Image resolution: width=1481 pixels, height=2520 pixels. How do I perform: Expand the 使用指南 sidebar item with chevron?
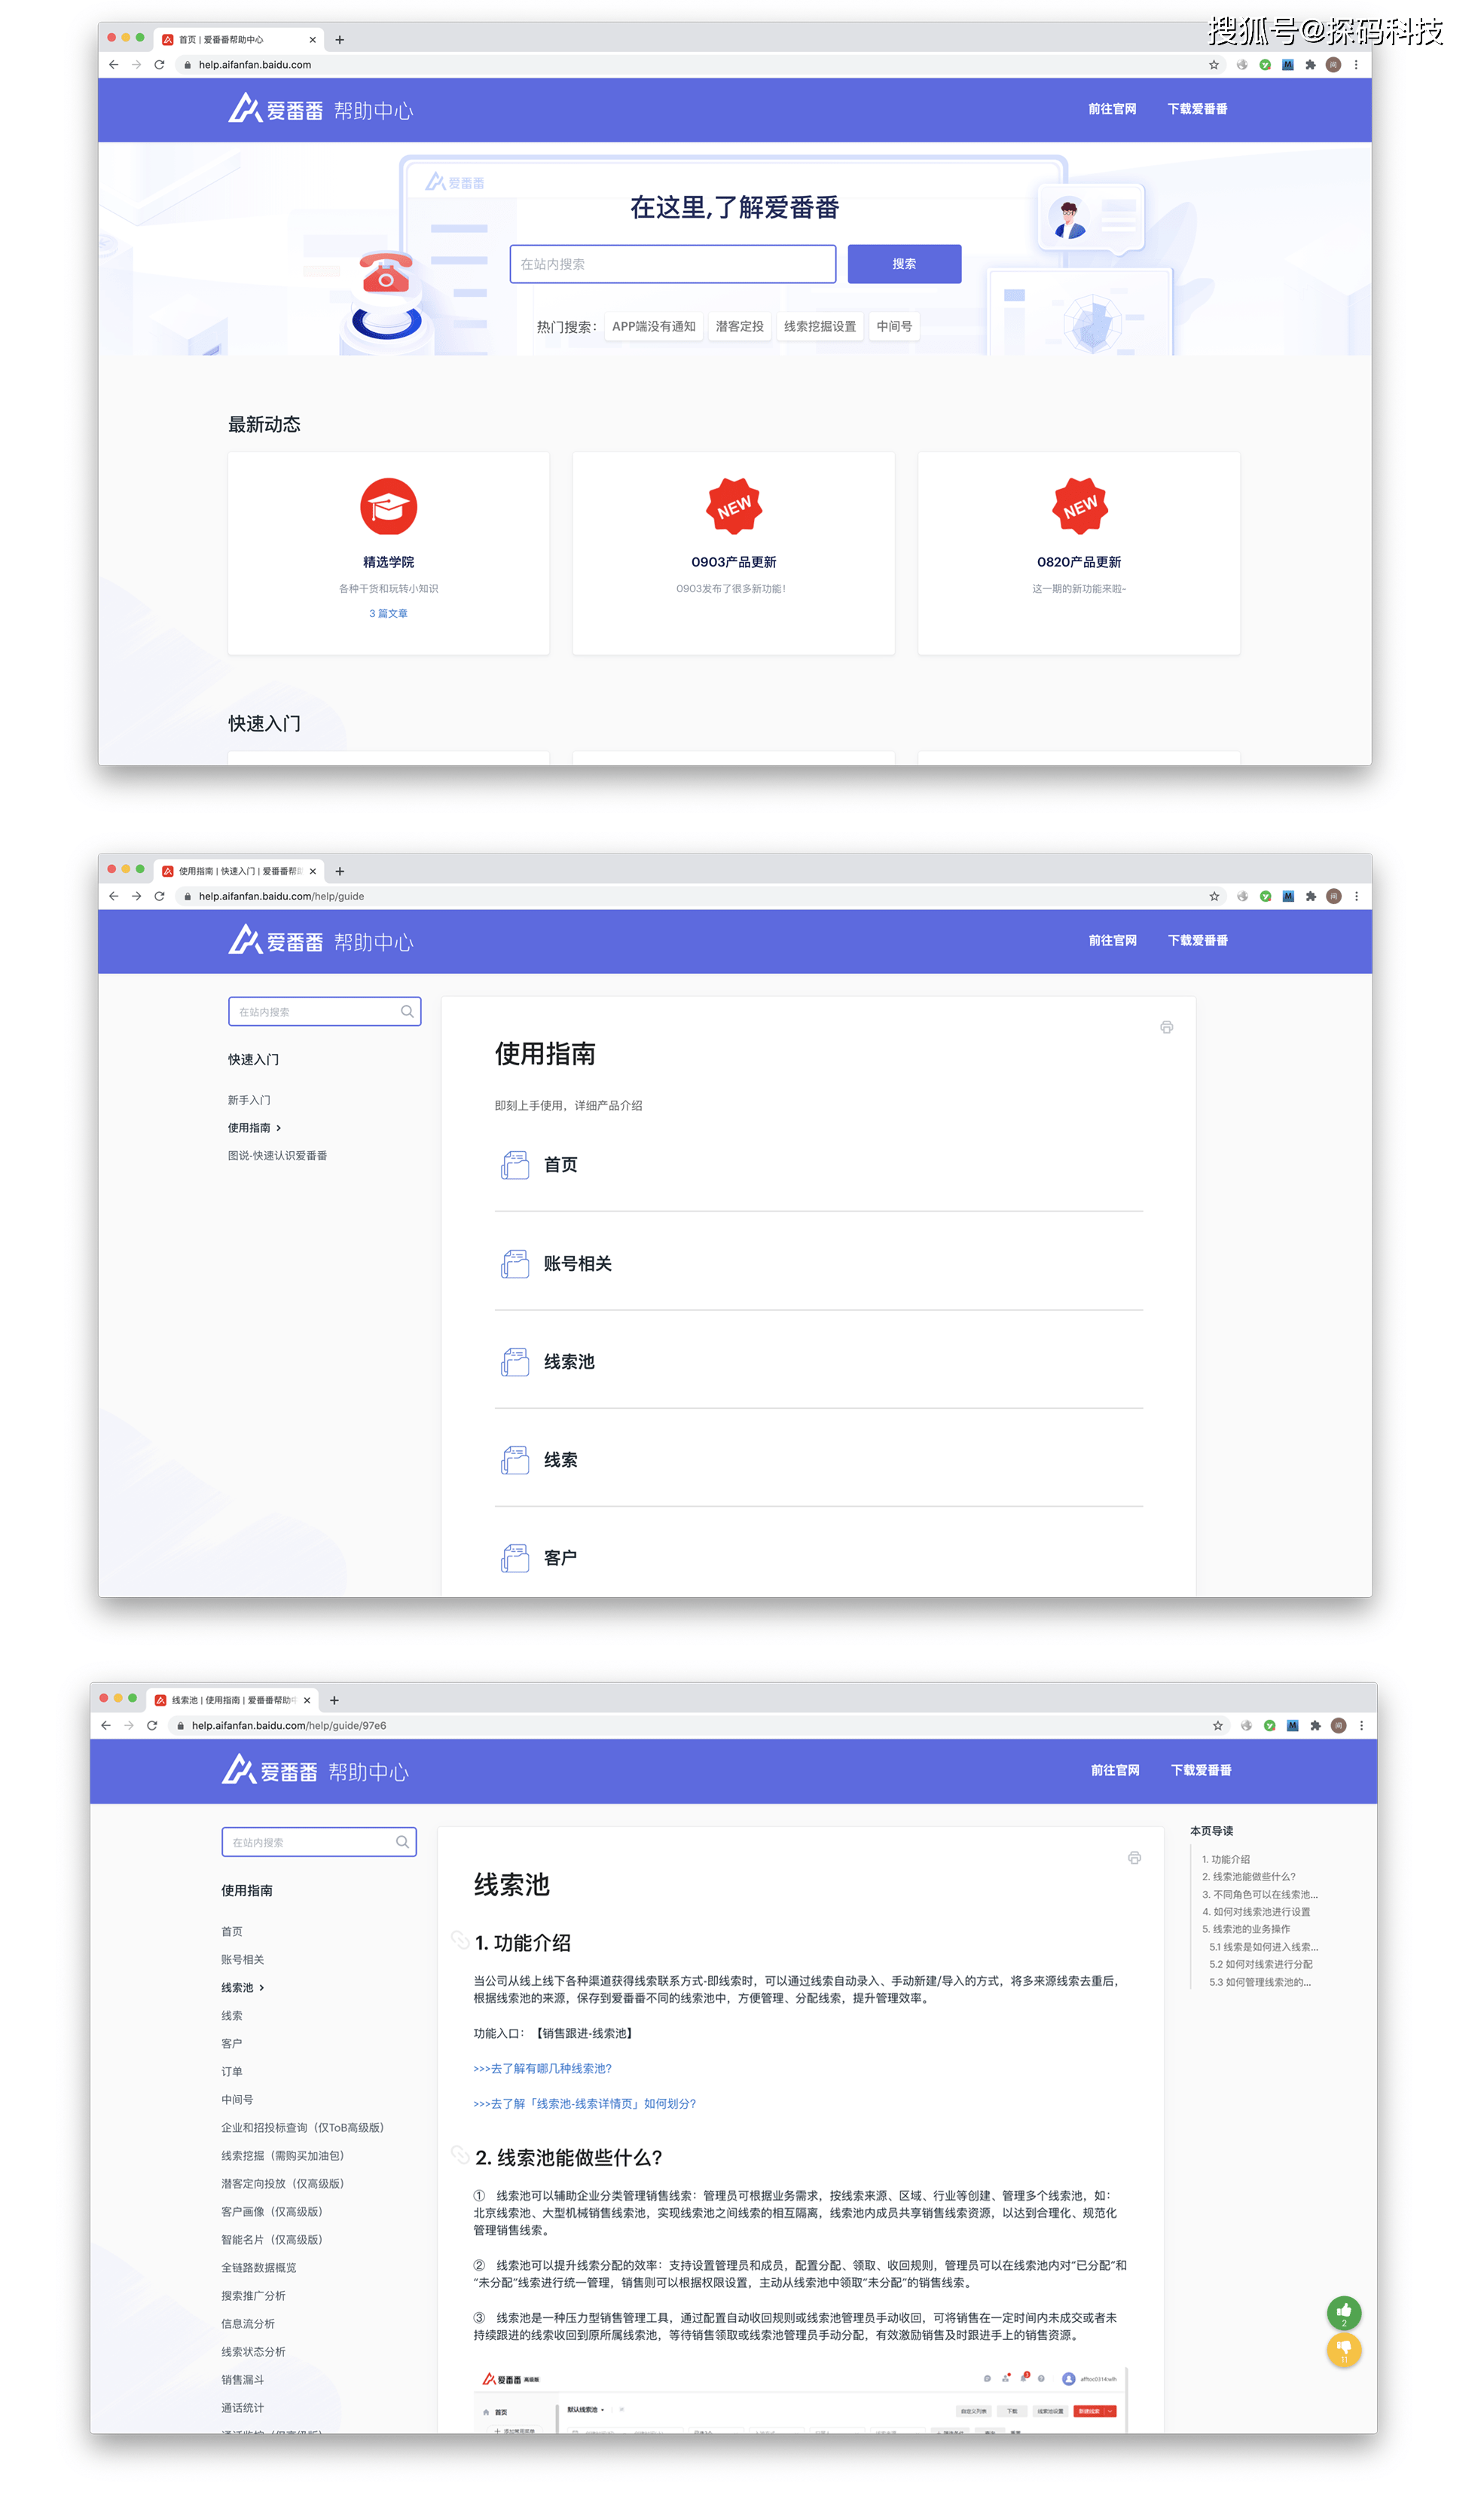tap(254, 1128)
